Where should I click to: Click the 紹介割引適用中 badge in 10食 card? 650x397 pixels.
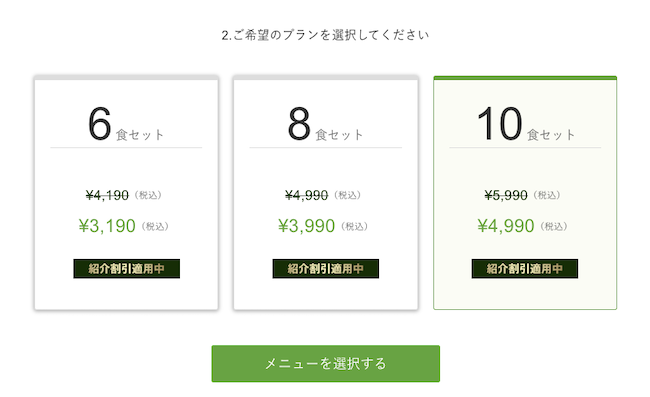coord(525,269)
